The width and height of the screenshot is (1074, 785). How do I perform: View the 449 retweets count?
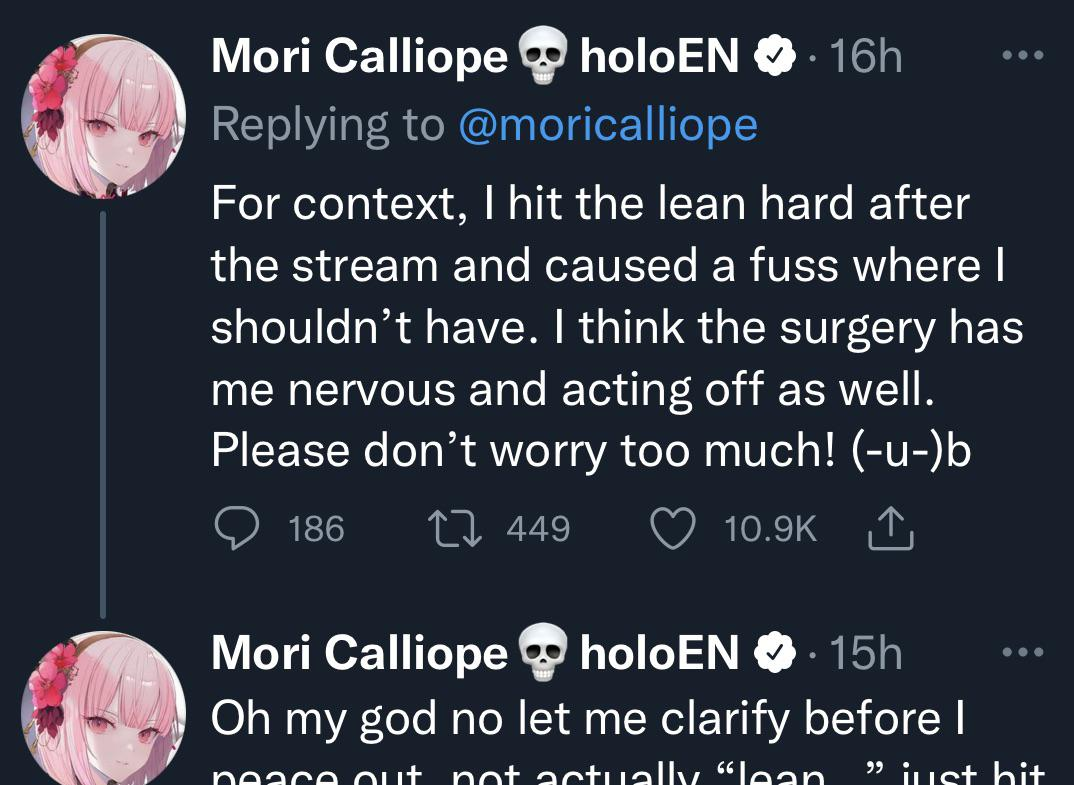point(538,529)
